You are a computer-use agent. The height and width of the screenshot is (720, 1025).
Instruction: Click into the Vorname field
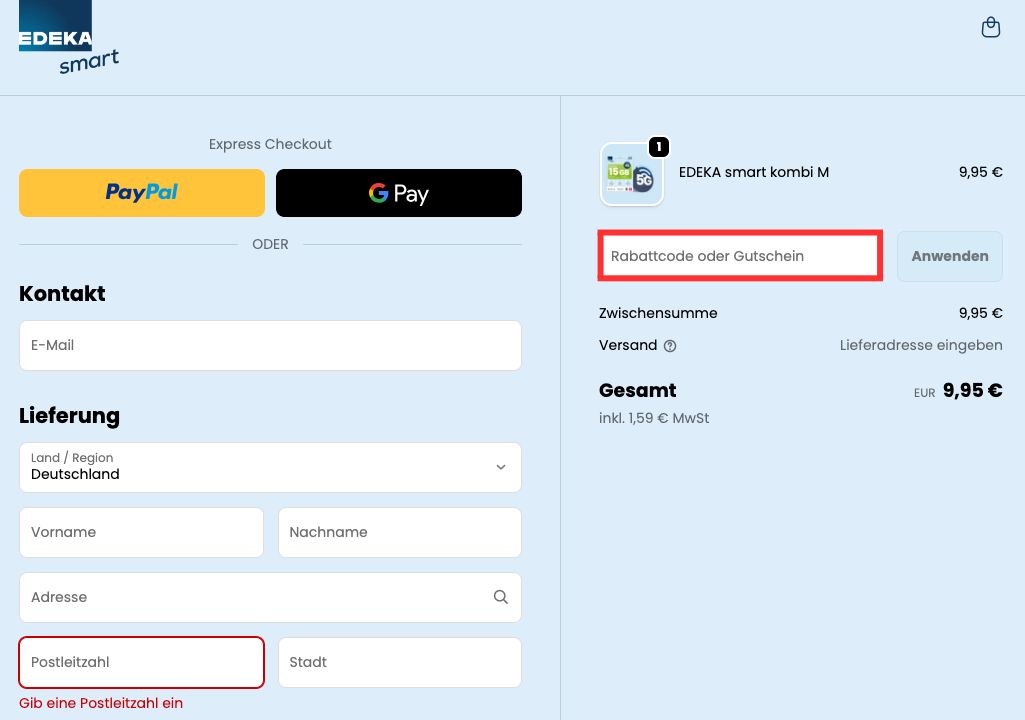tap(141, 532)
